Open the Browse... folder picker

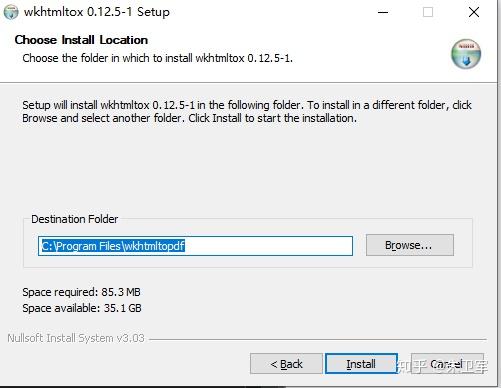(x=410, y=245)
